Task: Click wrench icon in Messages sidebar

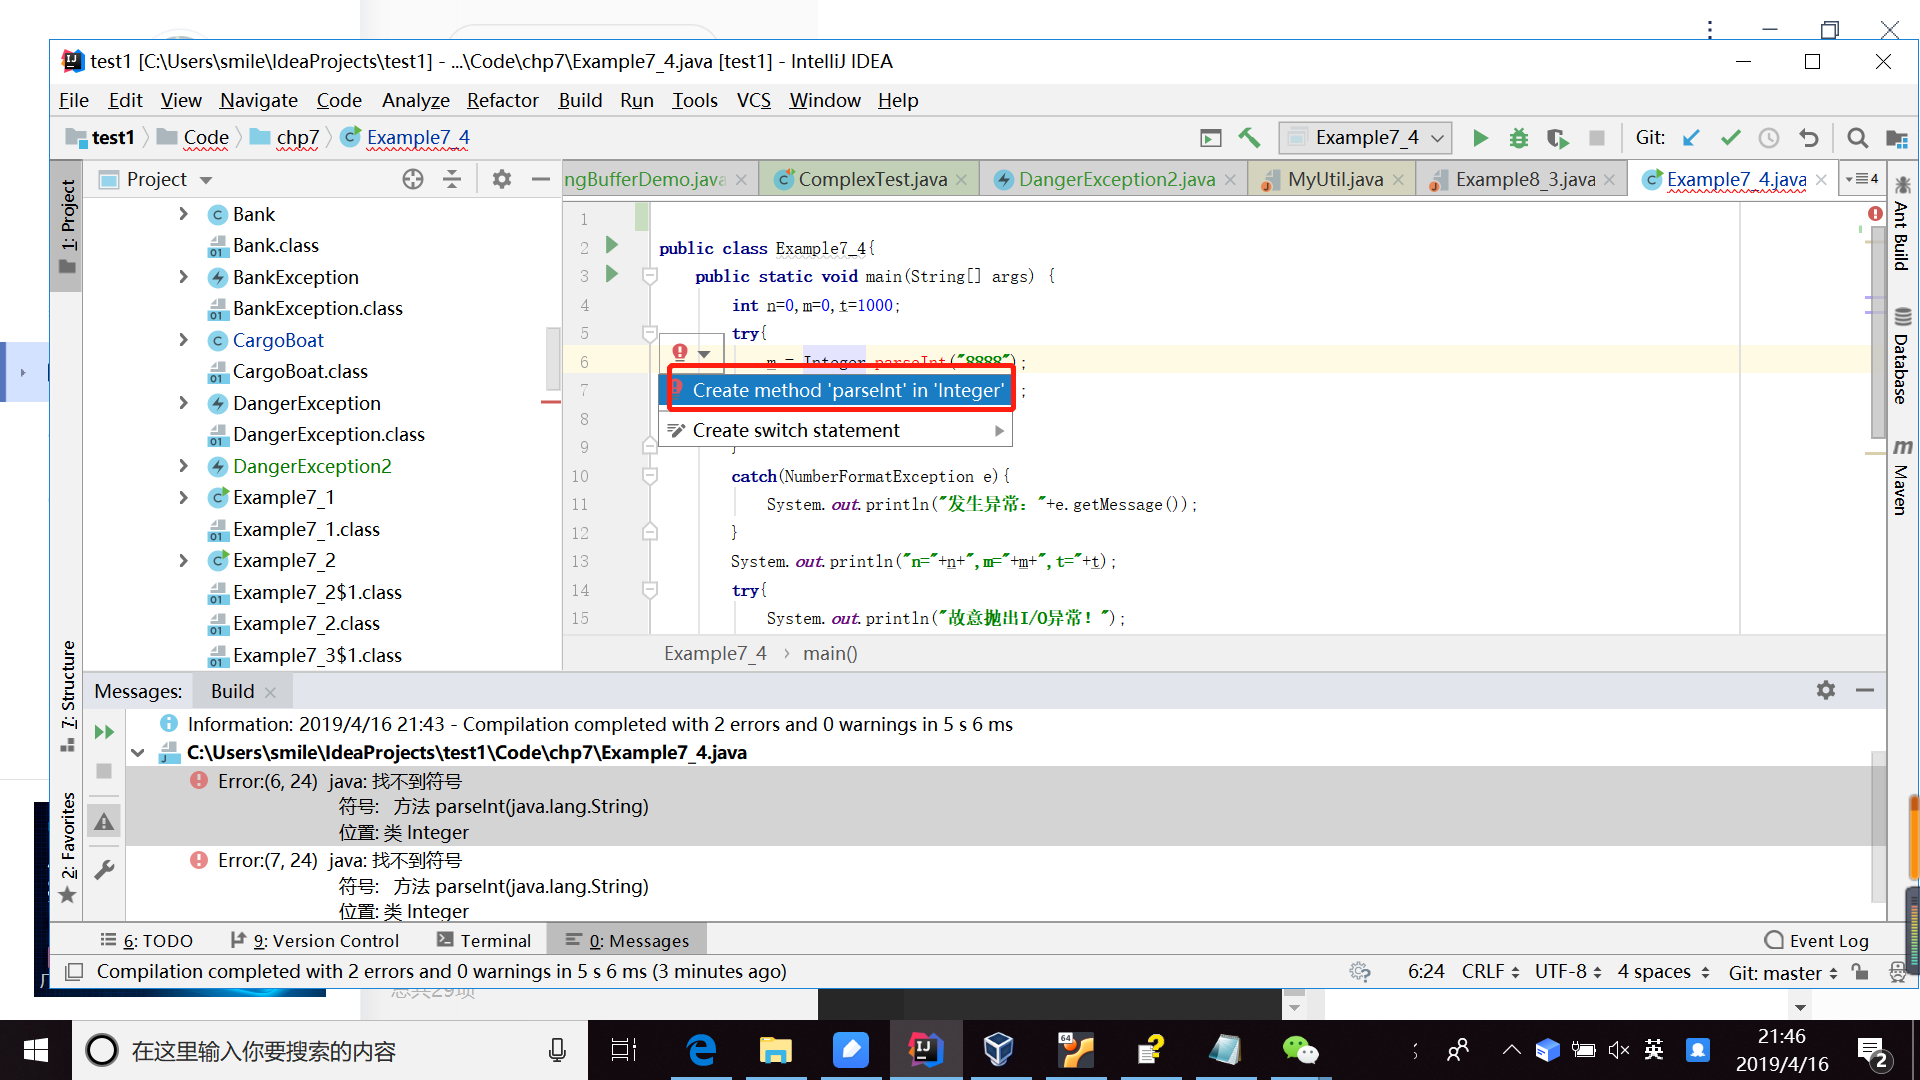Action: click(104, 869)
